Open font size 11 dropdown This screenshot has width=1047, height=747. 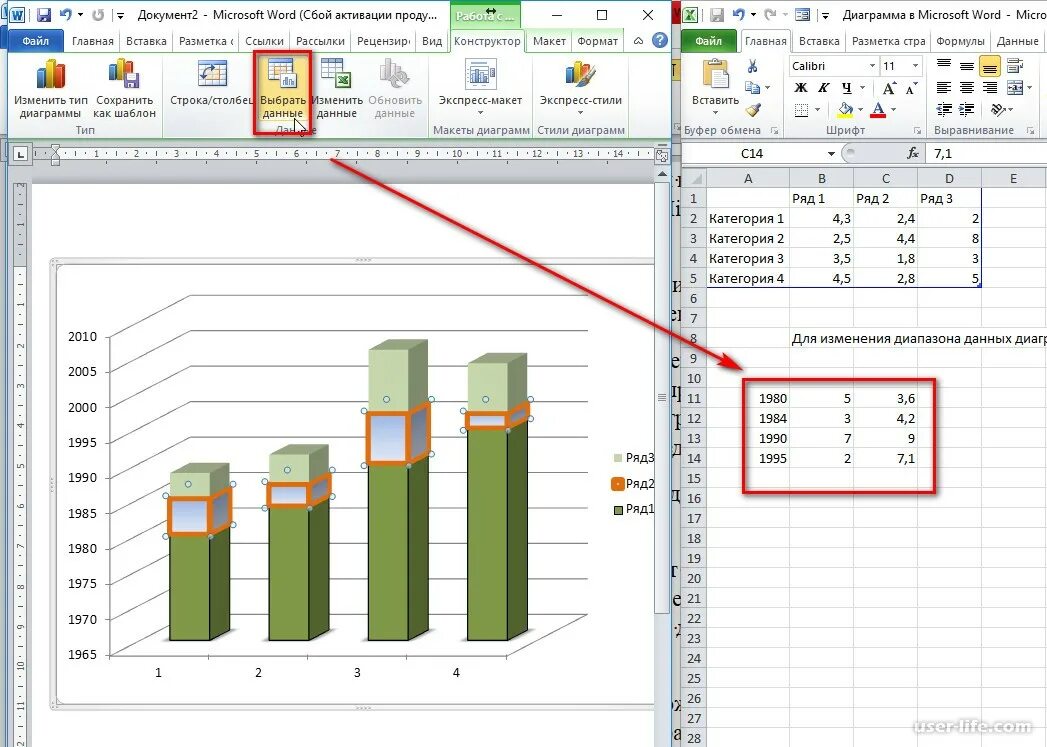(x=915, y=65)
